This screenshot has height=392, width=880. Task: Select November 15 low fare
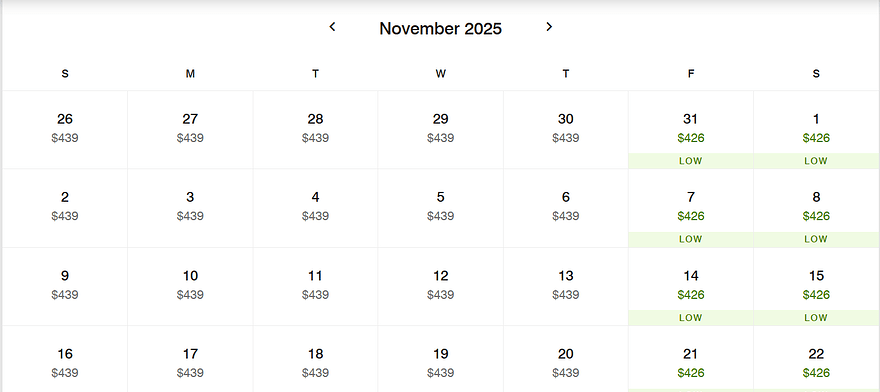(x=816, y=286)
